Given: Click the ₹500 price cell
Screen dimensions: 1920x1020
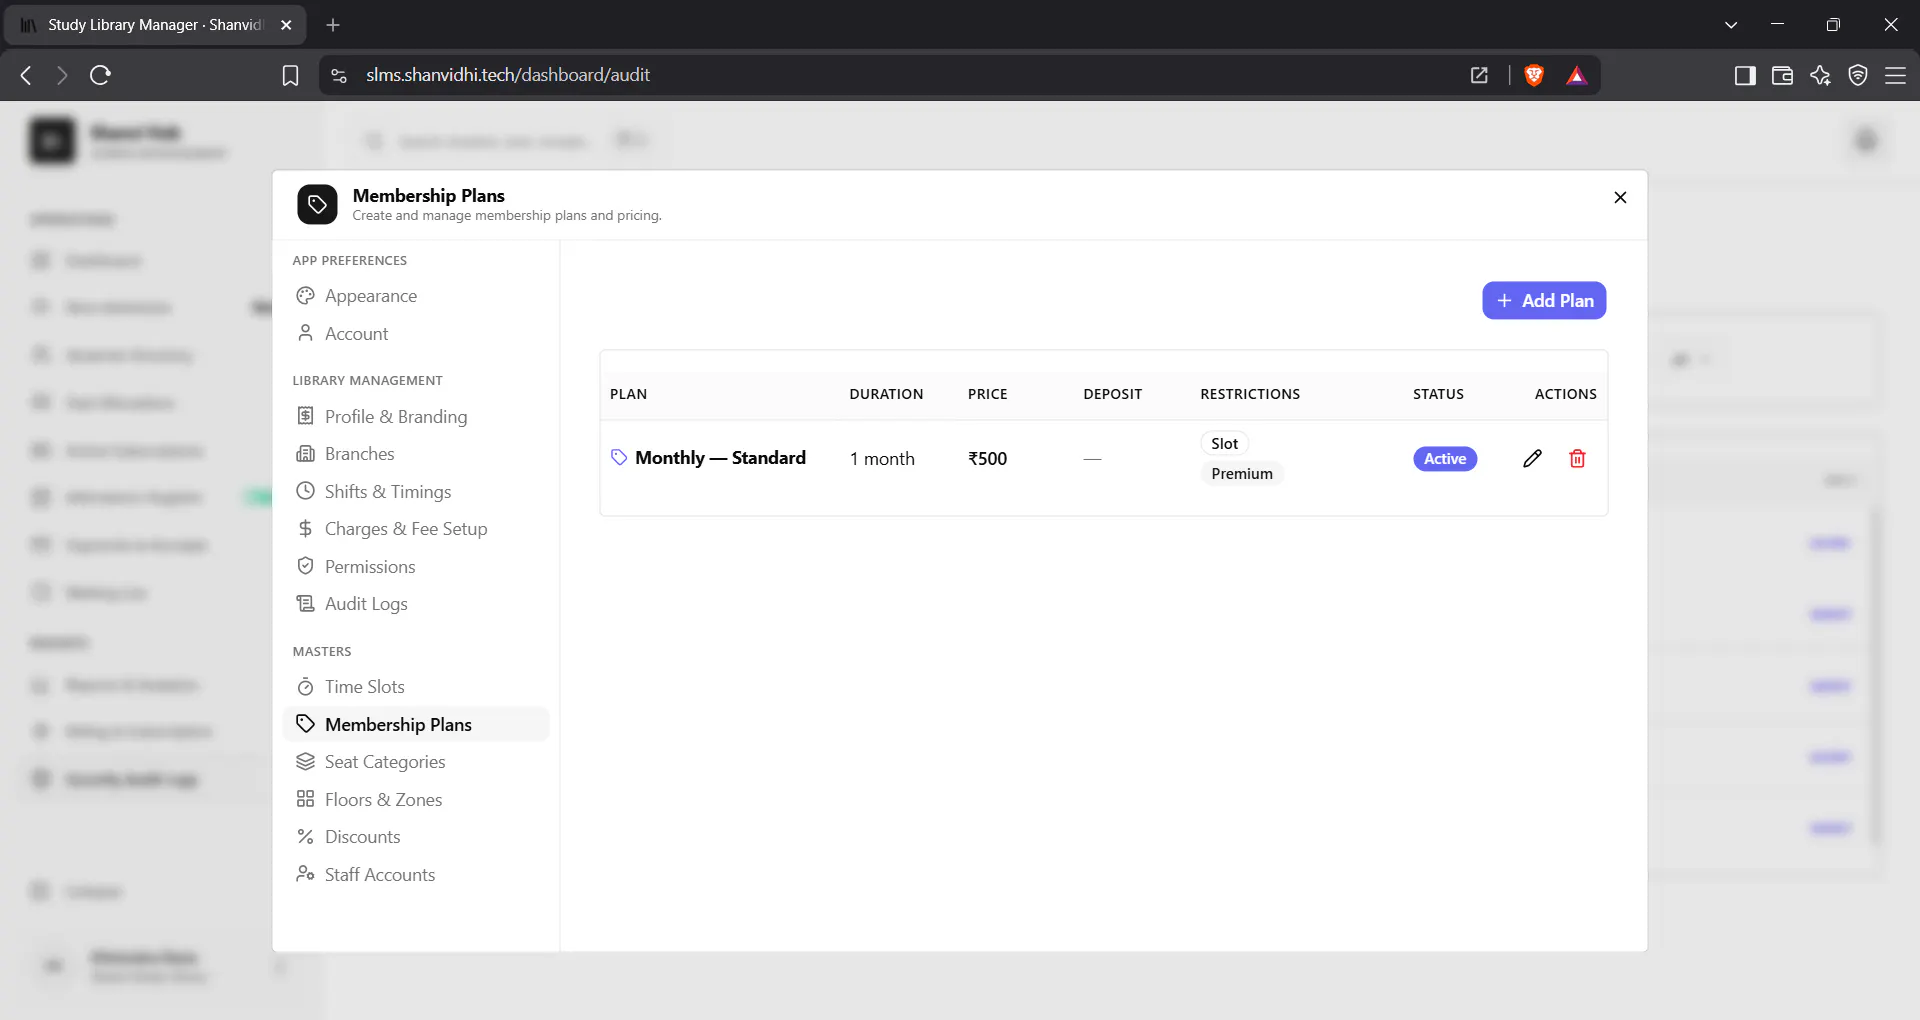Looking at the screenshot, I should tap(987, 459).
